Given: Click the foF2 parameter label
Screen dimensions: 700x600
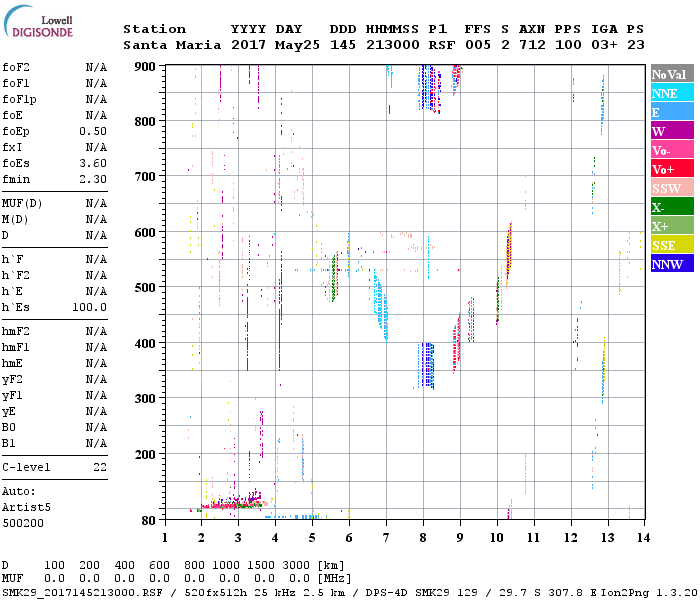Looking at the screenshot, I should tap(16, 67).
